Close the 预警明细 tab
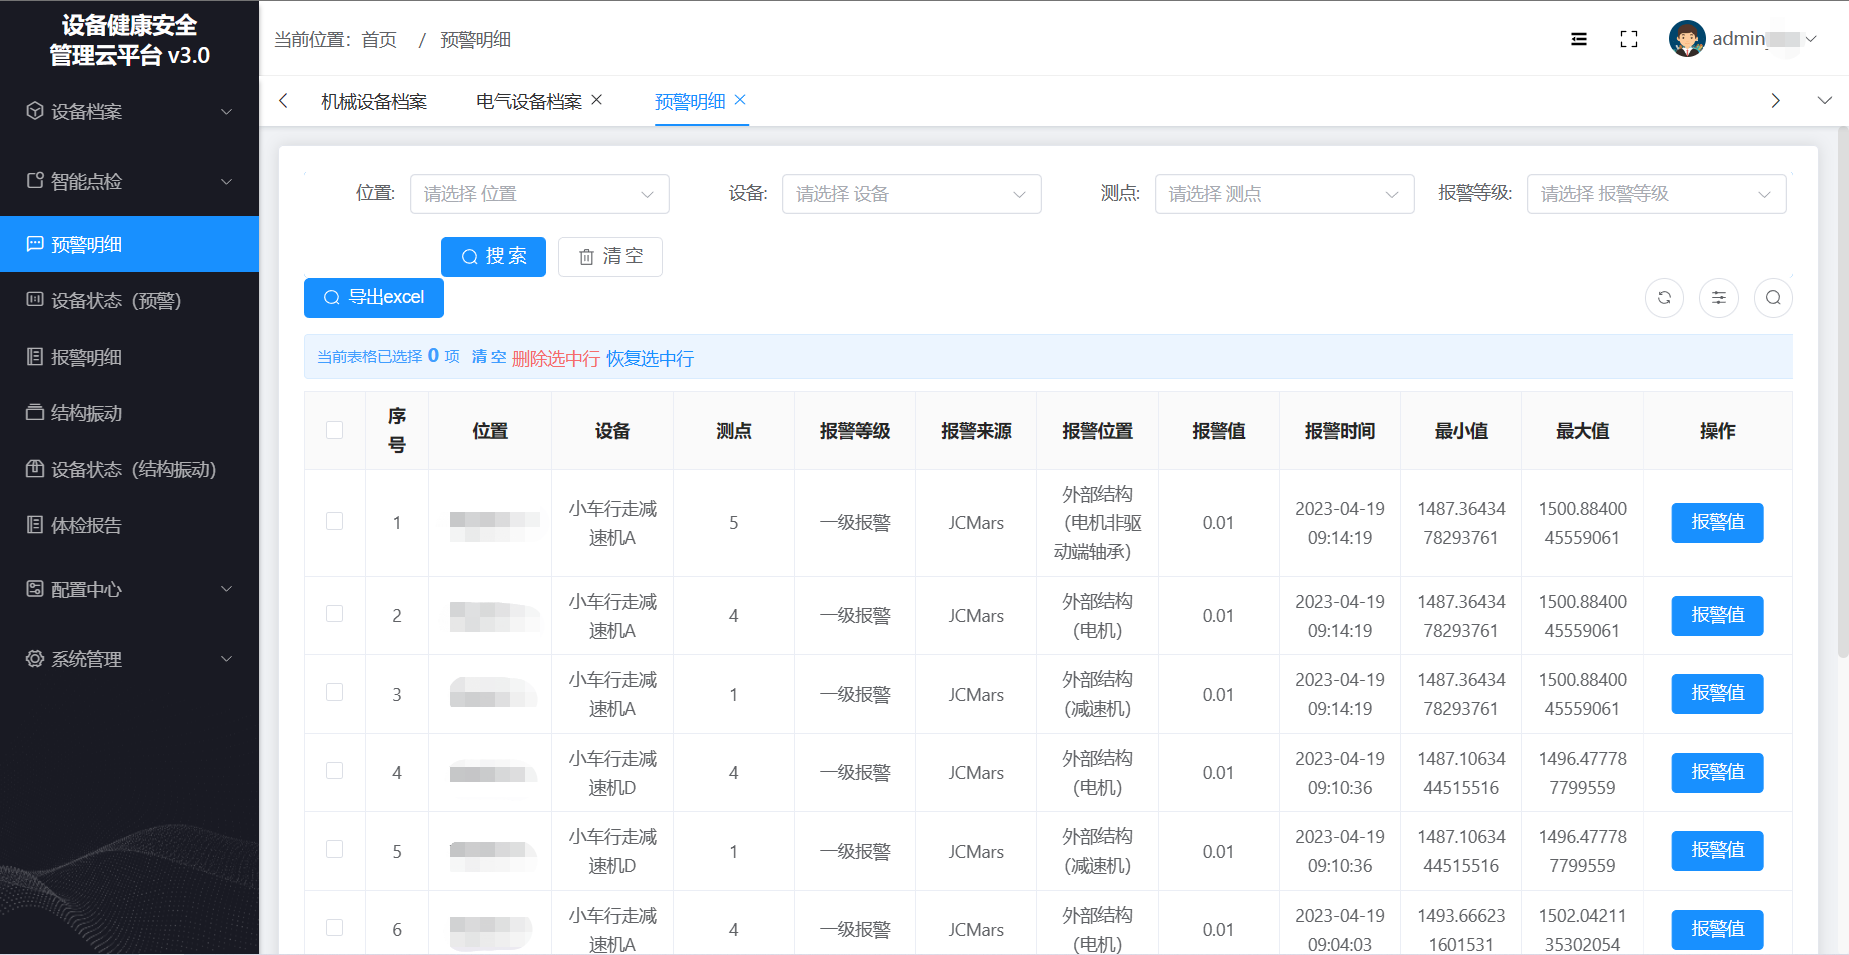Image resolution: width=1849 pixels, height=955 pixels. click(740, 100)
